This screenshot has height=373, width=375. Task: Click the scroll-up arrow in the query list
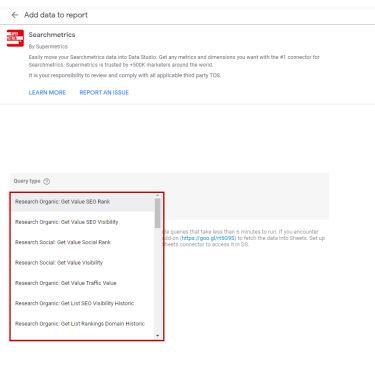158,196
